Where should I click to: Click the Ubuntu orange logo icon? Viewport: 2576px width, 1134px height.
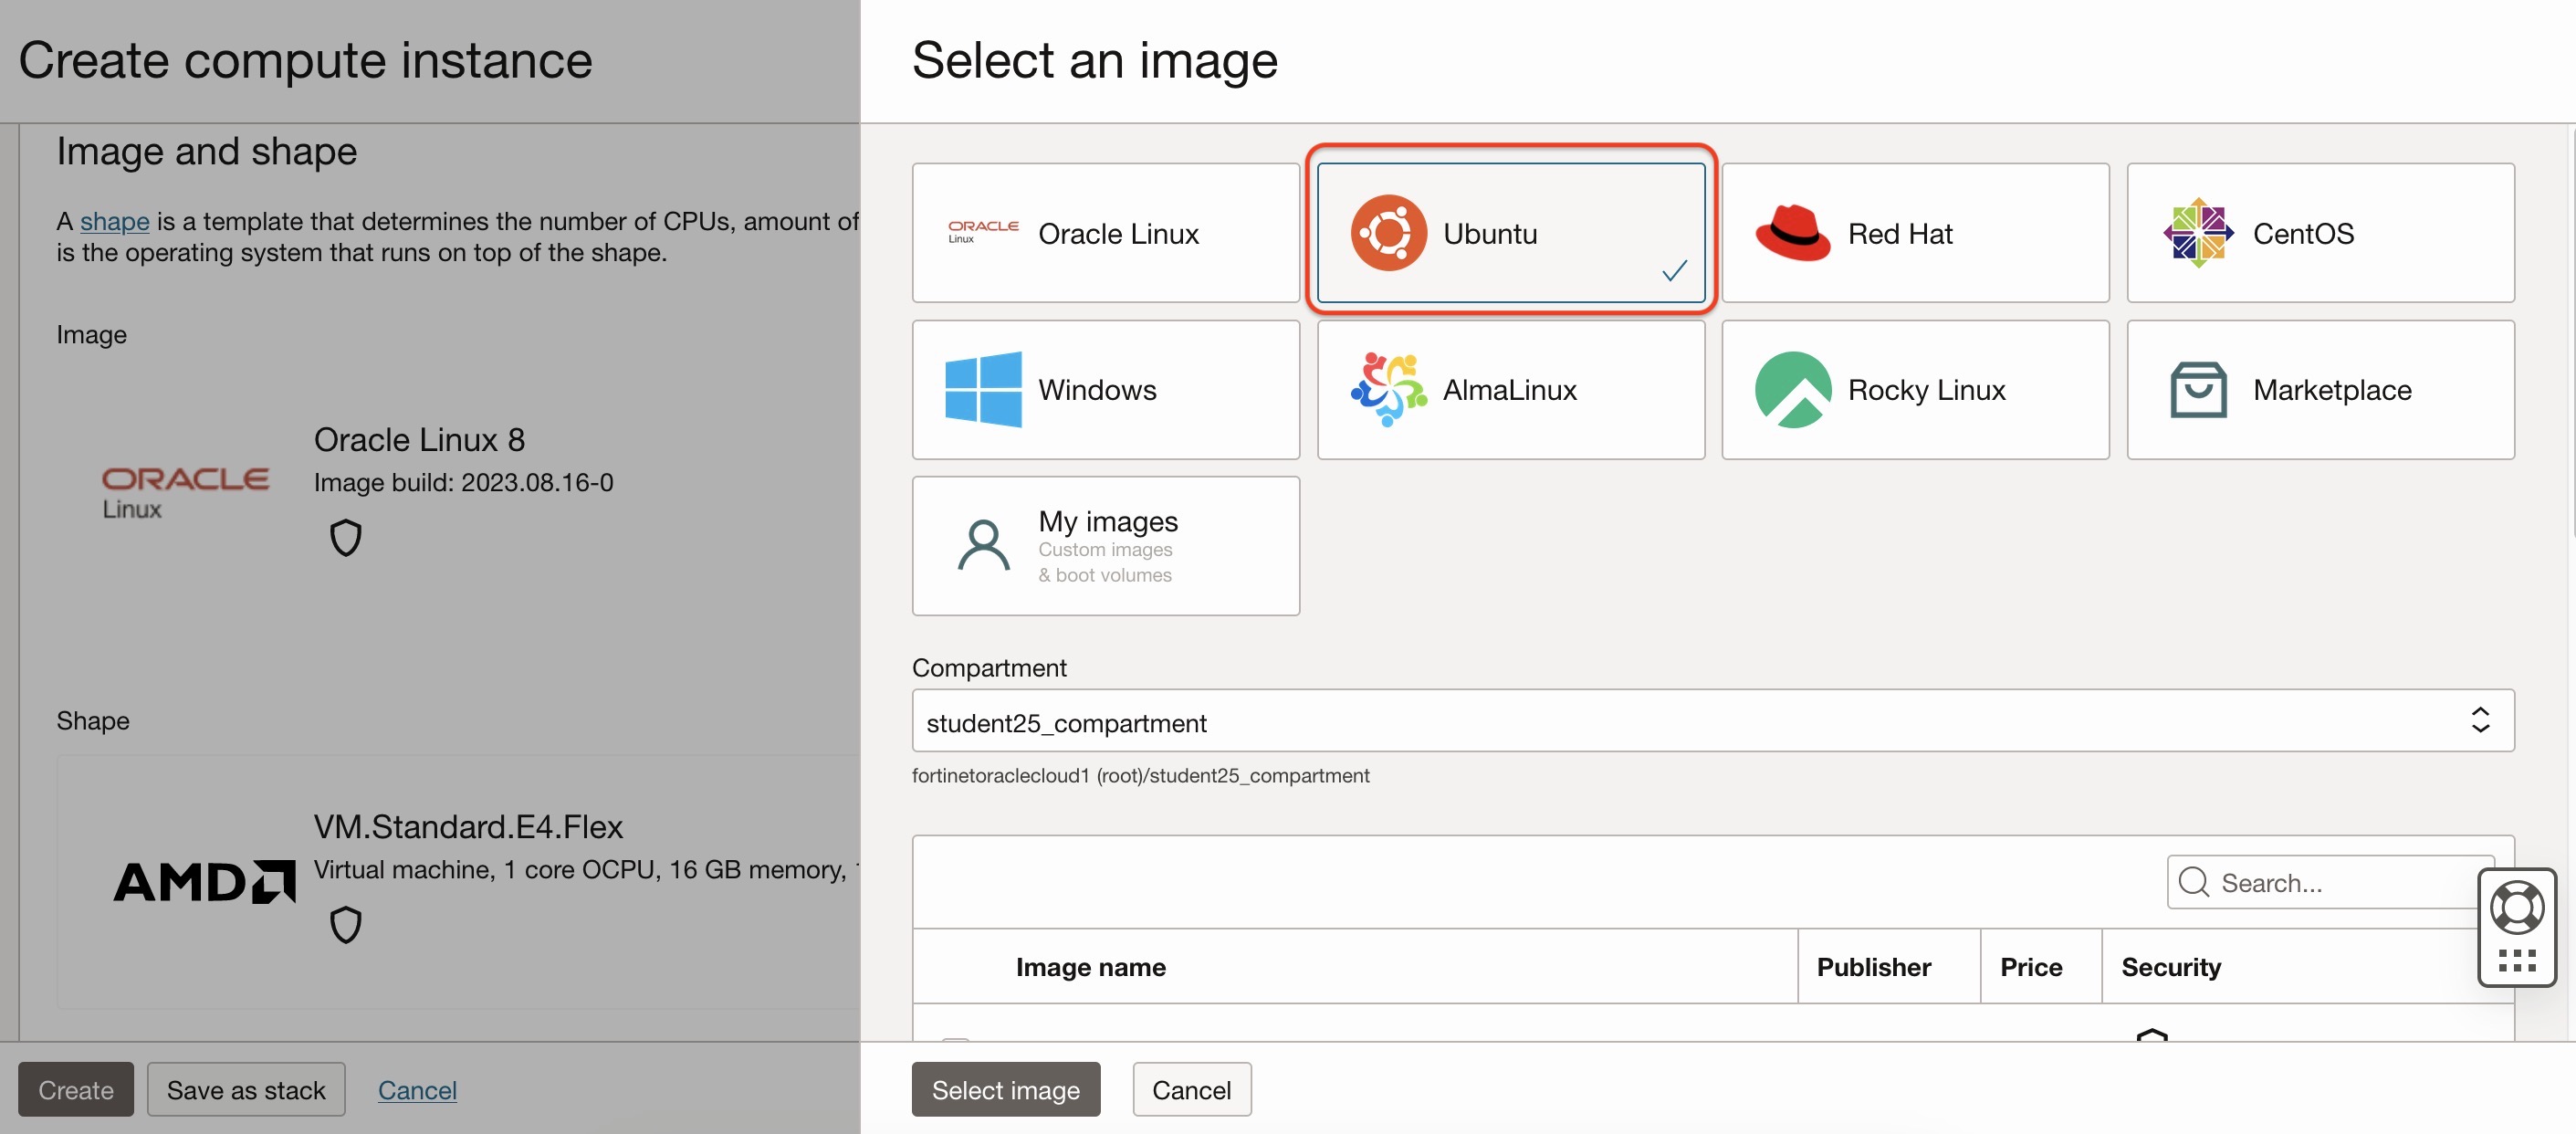(x=1388, y=233)
